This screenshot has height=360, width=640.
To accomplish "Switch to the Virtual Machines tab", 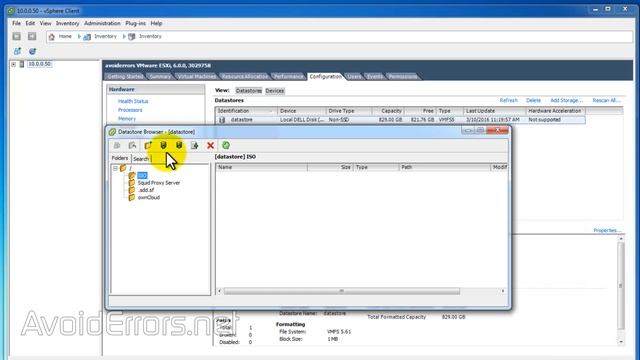I will point(196,77).
